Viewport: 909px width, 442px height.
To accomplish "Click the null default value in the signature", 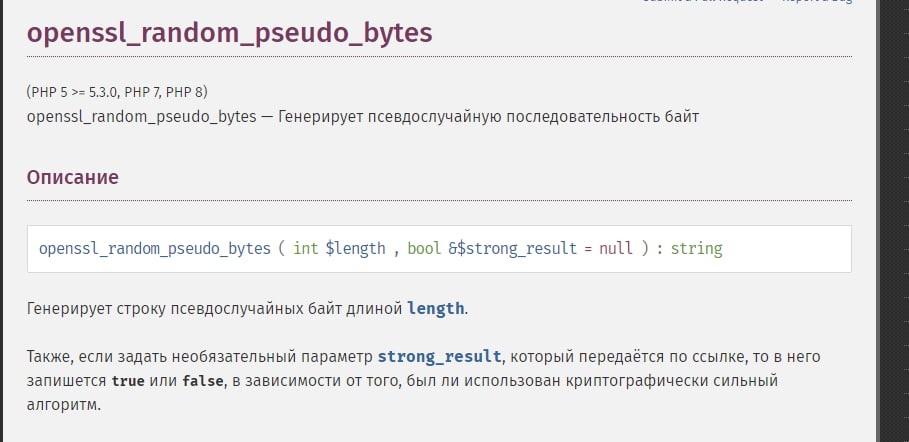I will tap(615, 248).
